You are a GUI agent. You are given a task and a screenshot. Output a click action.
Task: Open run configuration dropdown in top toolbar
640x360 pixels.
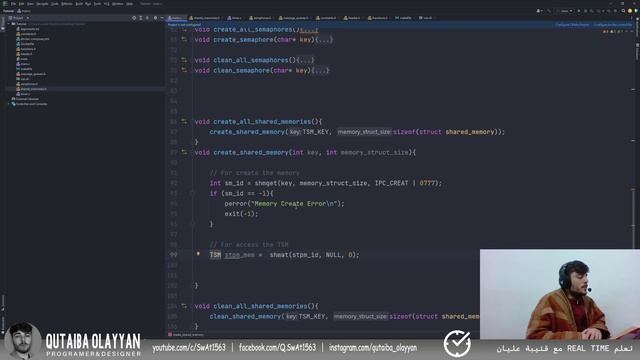click(566, 11)
